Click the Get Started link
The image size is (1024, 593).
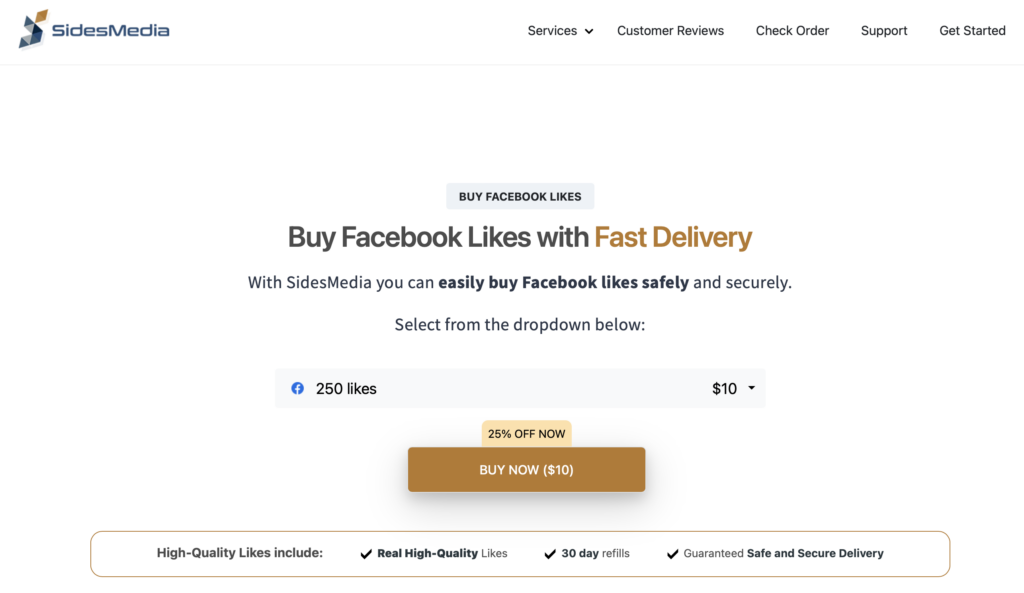(x=972, y=31)
